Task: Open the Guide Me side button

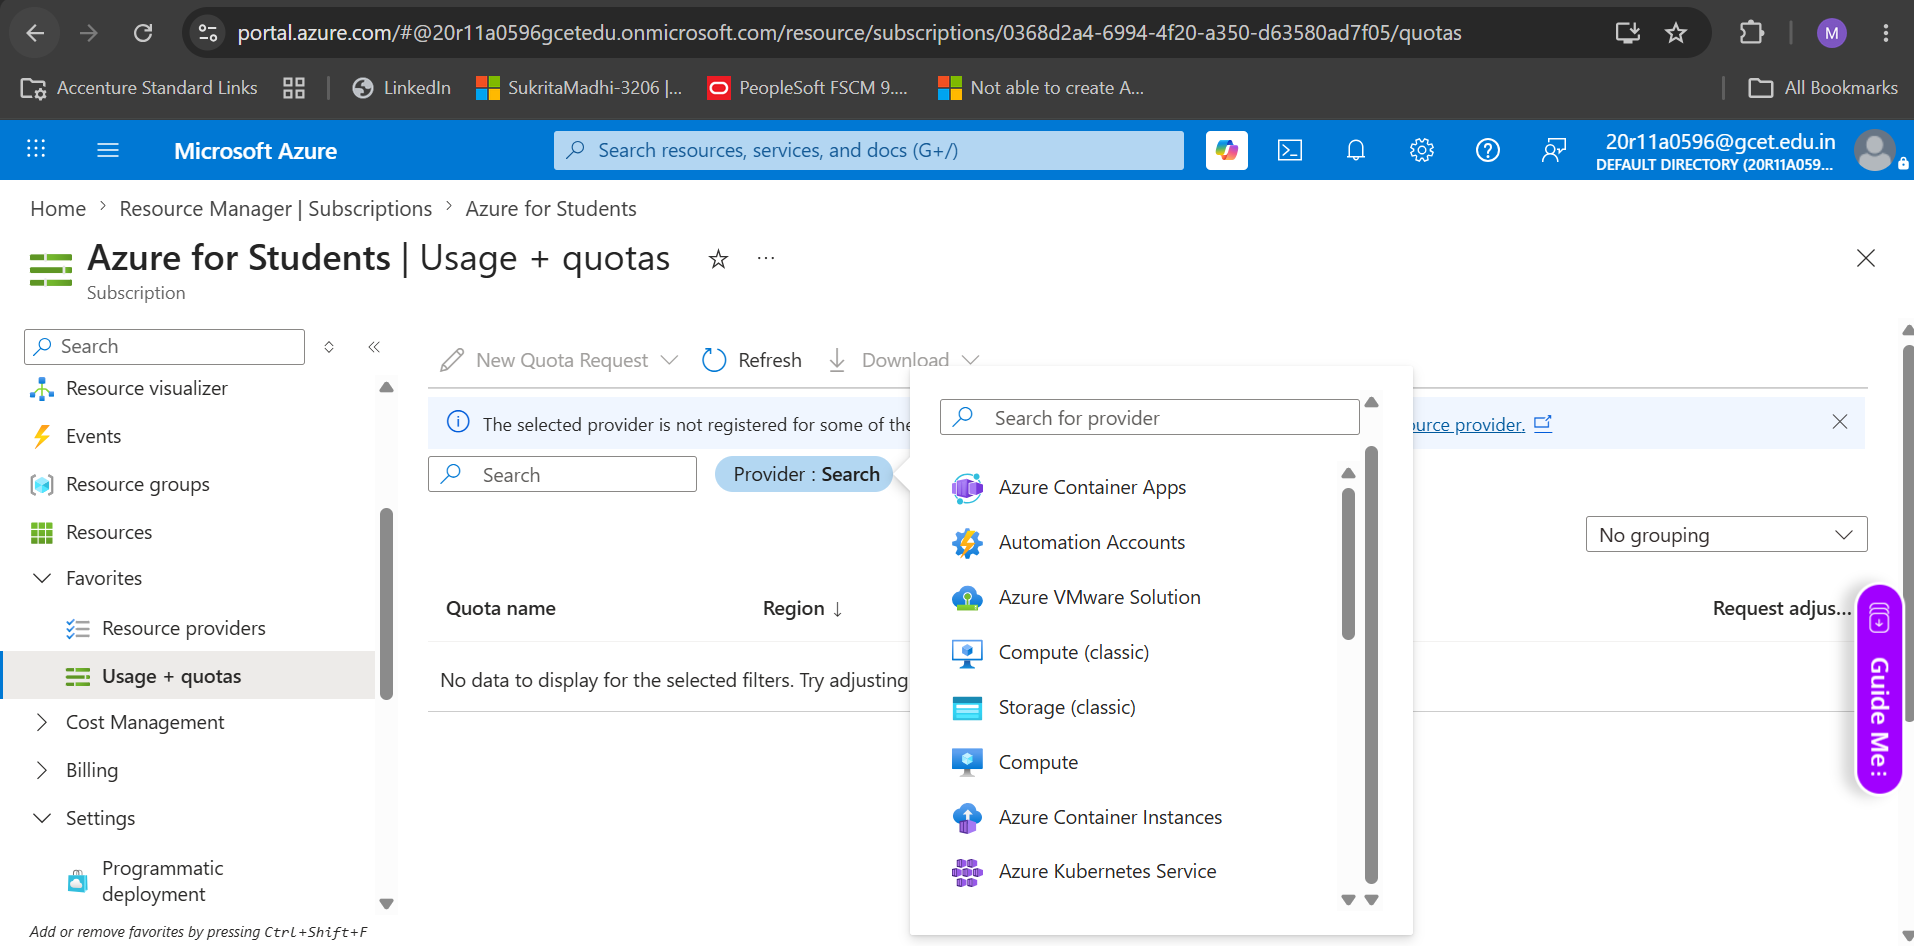Action: tap(1879, 689)
